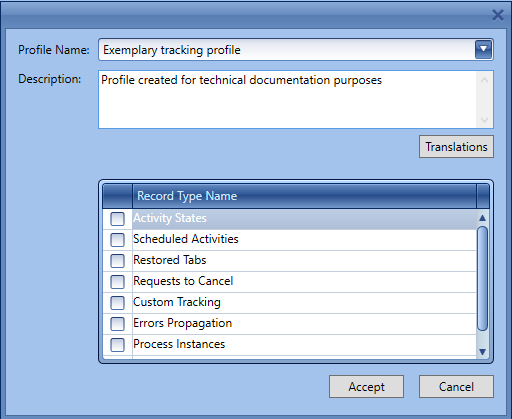Click the record list vertical scrollbar thumb
Viewport: 512px width, 419px height.
[x=482, y=278]
